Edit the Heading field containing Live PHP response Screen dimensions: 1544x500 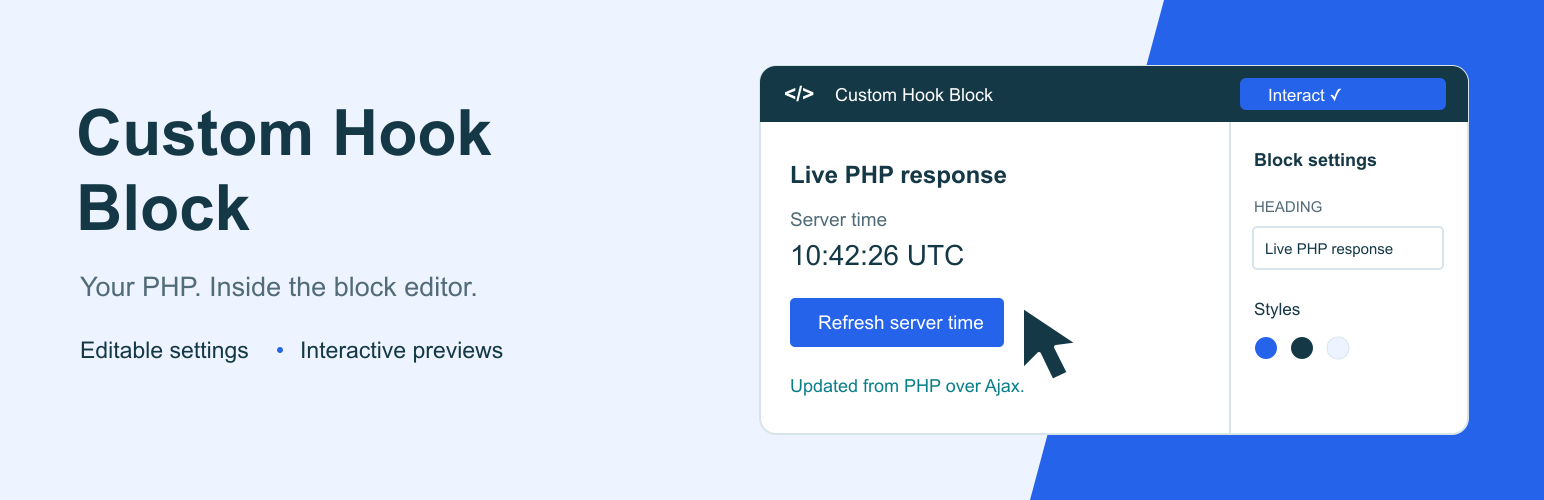tap(1348, 248)
